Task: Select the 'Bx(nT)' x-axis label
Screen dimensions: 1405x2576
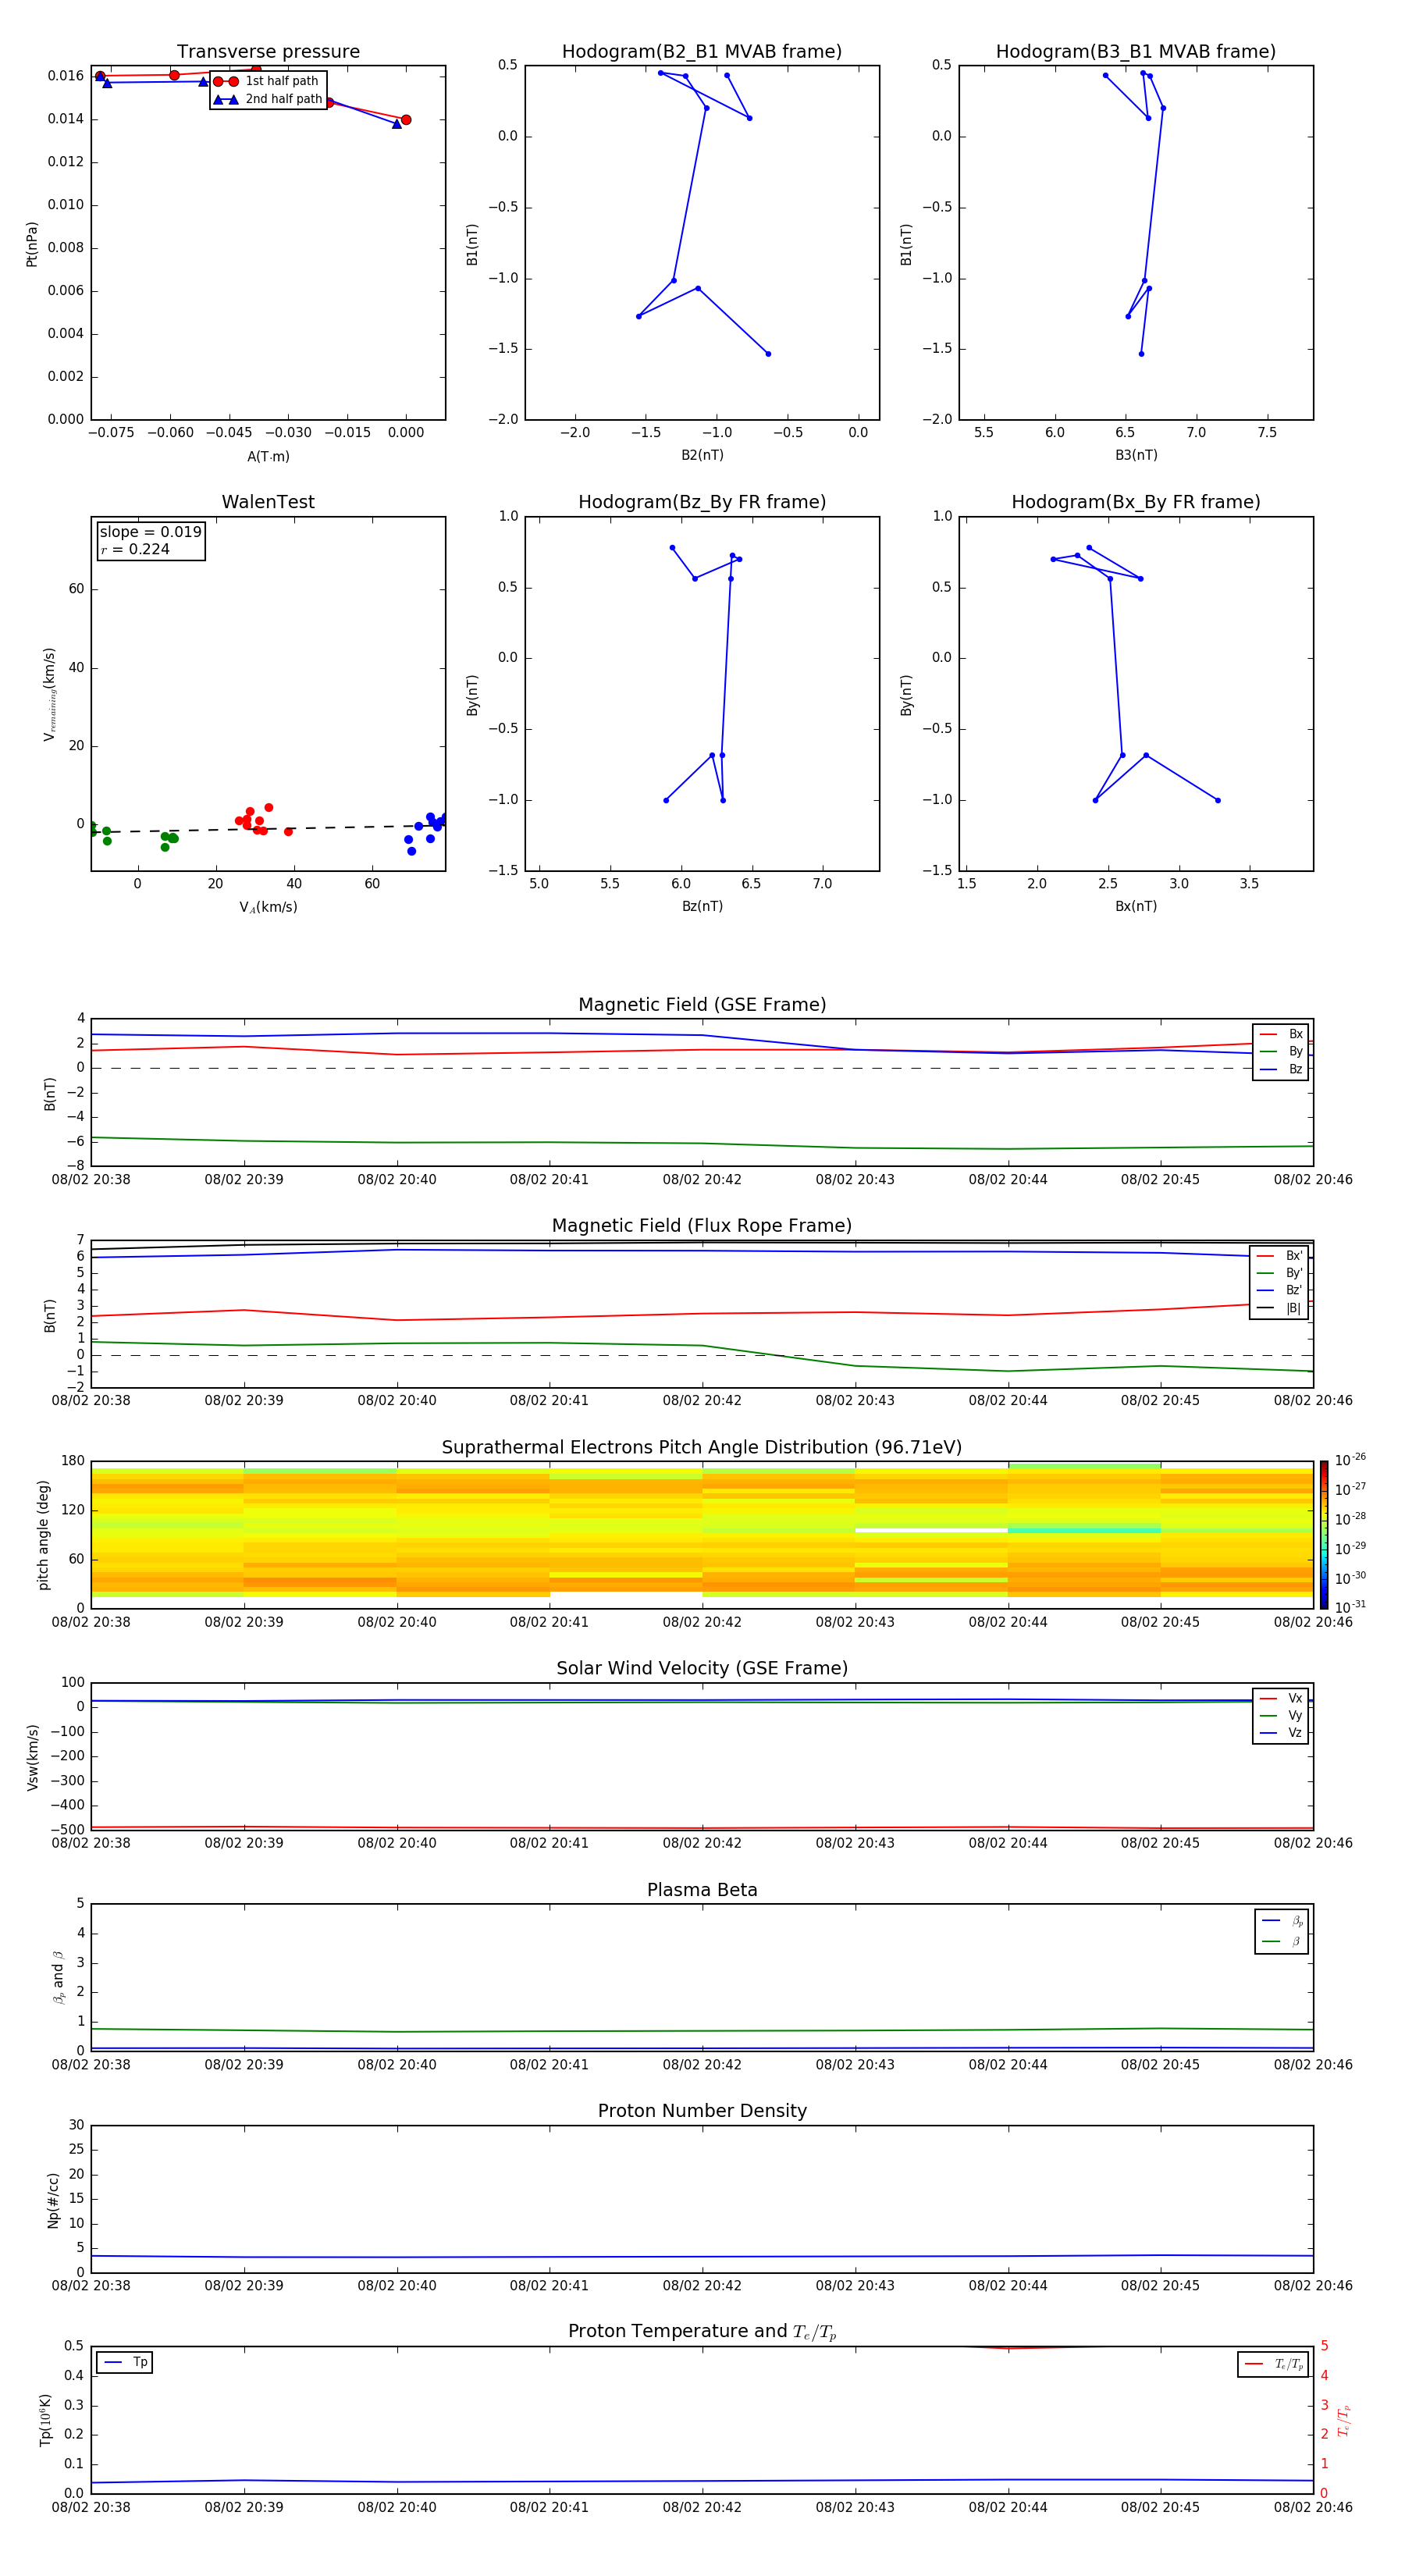Action: point(1136,906)
